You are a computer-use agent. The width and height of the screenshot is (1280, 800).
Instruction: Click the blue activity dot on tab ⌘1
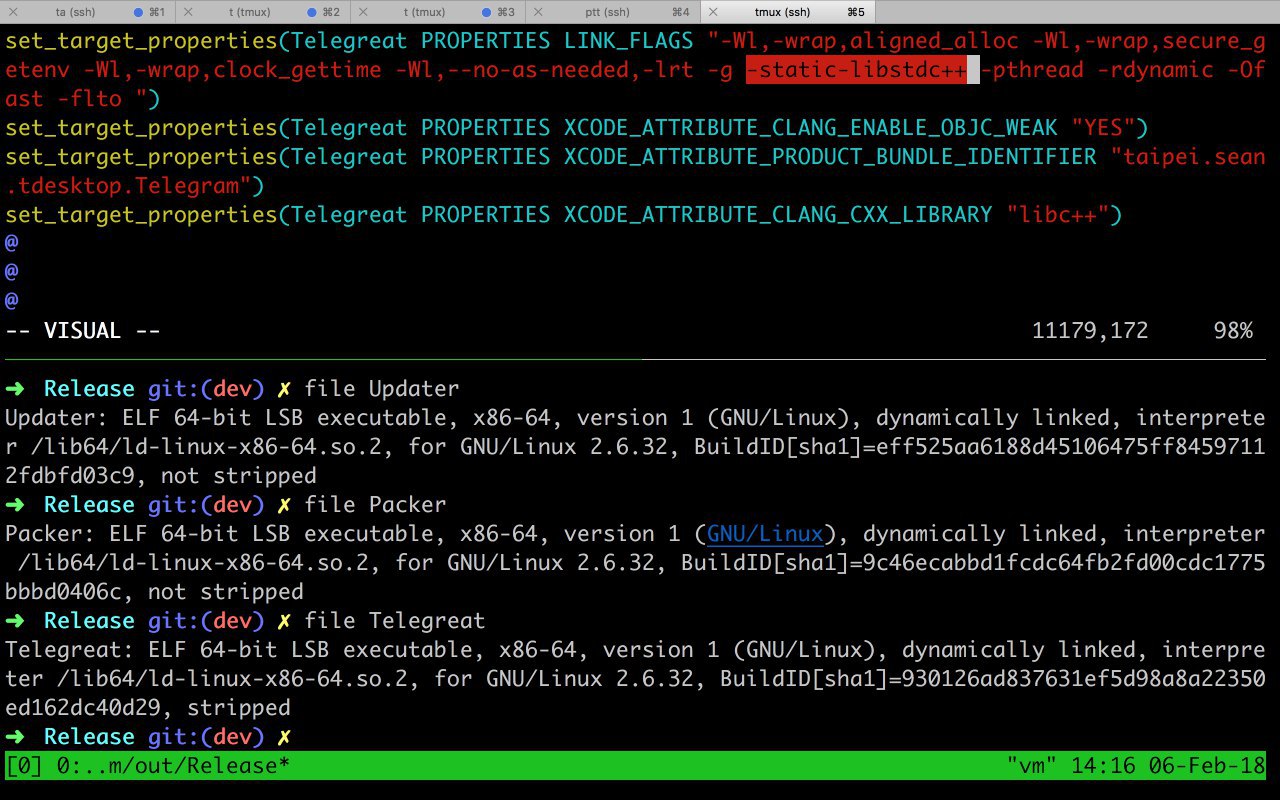click(138, 12)
